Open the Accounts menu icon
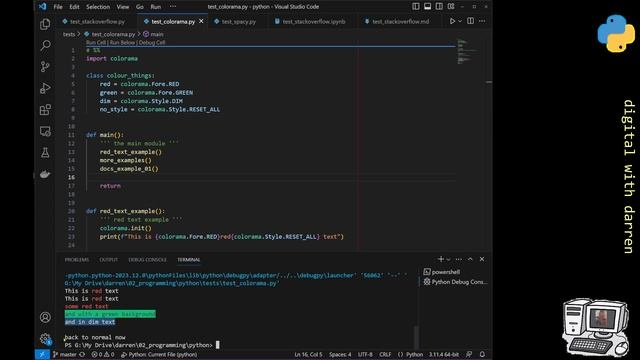This screenshot has width=640, height=360. point(45,317)
